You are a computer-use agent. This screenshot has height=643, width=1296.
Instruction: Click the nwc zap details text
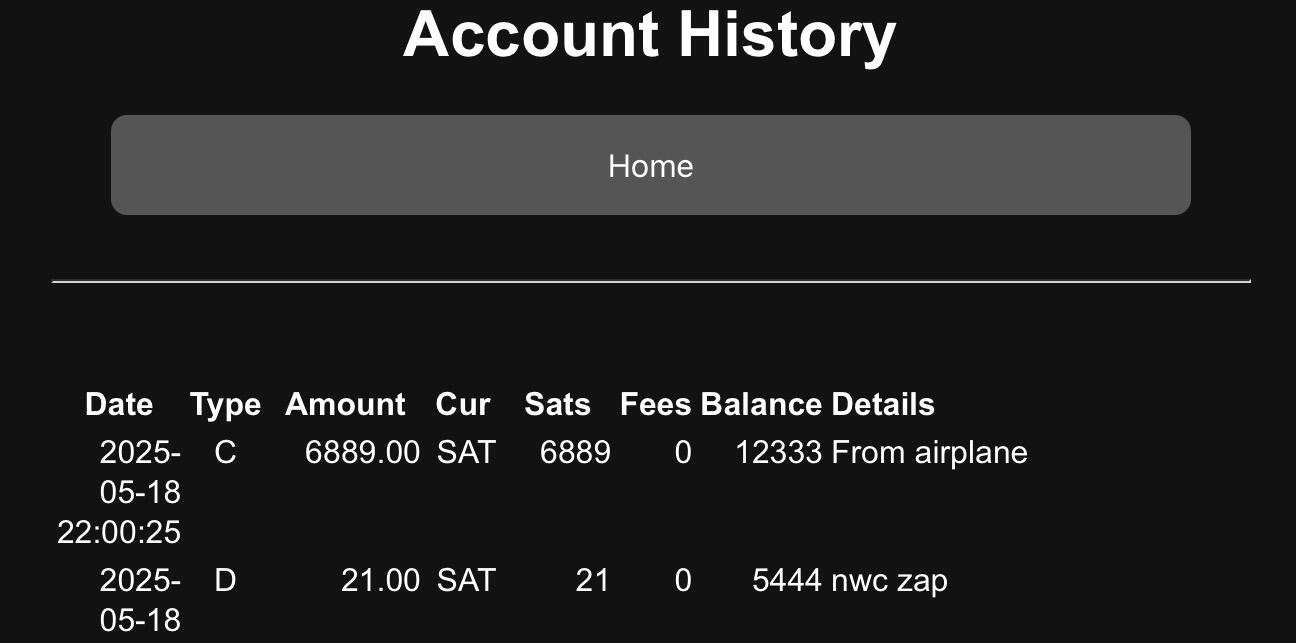pos(889,580)
